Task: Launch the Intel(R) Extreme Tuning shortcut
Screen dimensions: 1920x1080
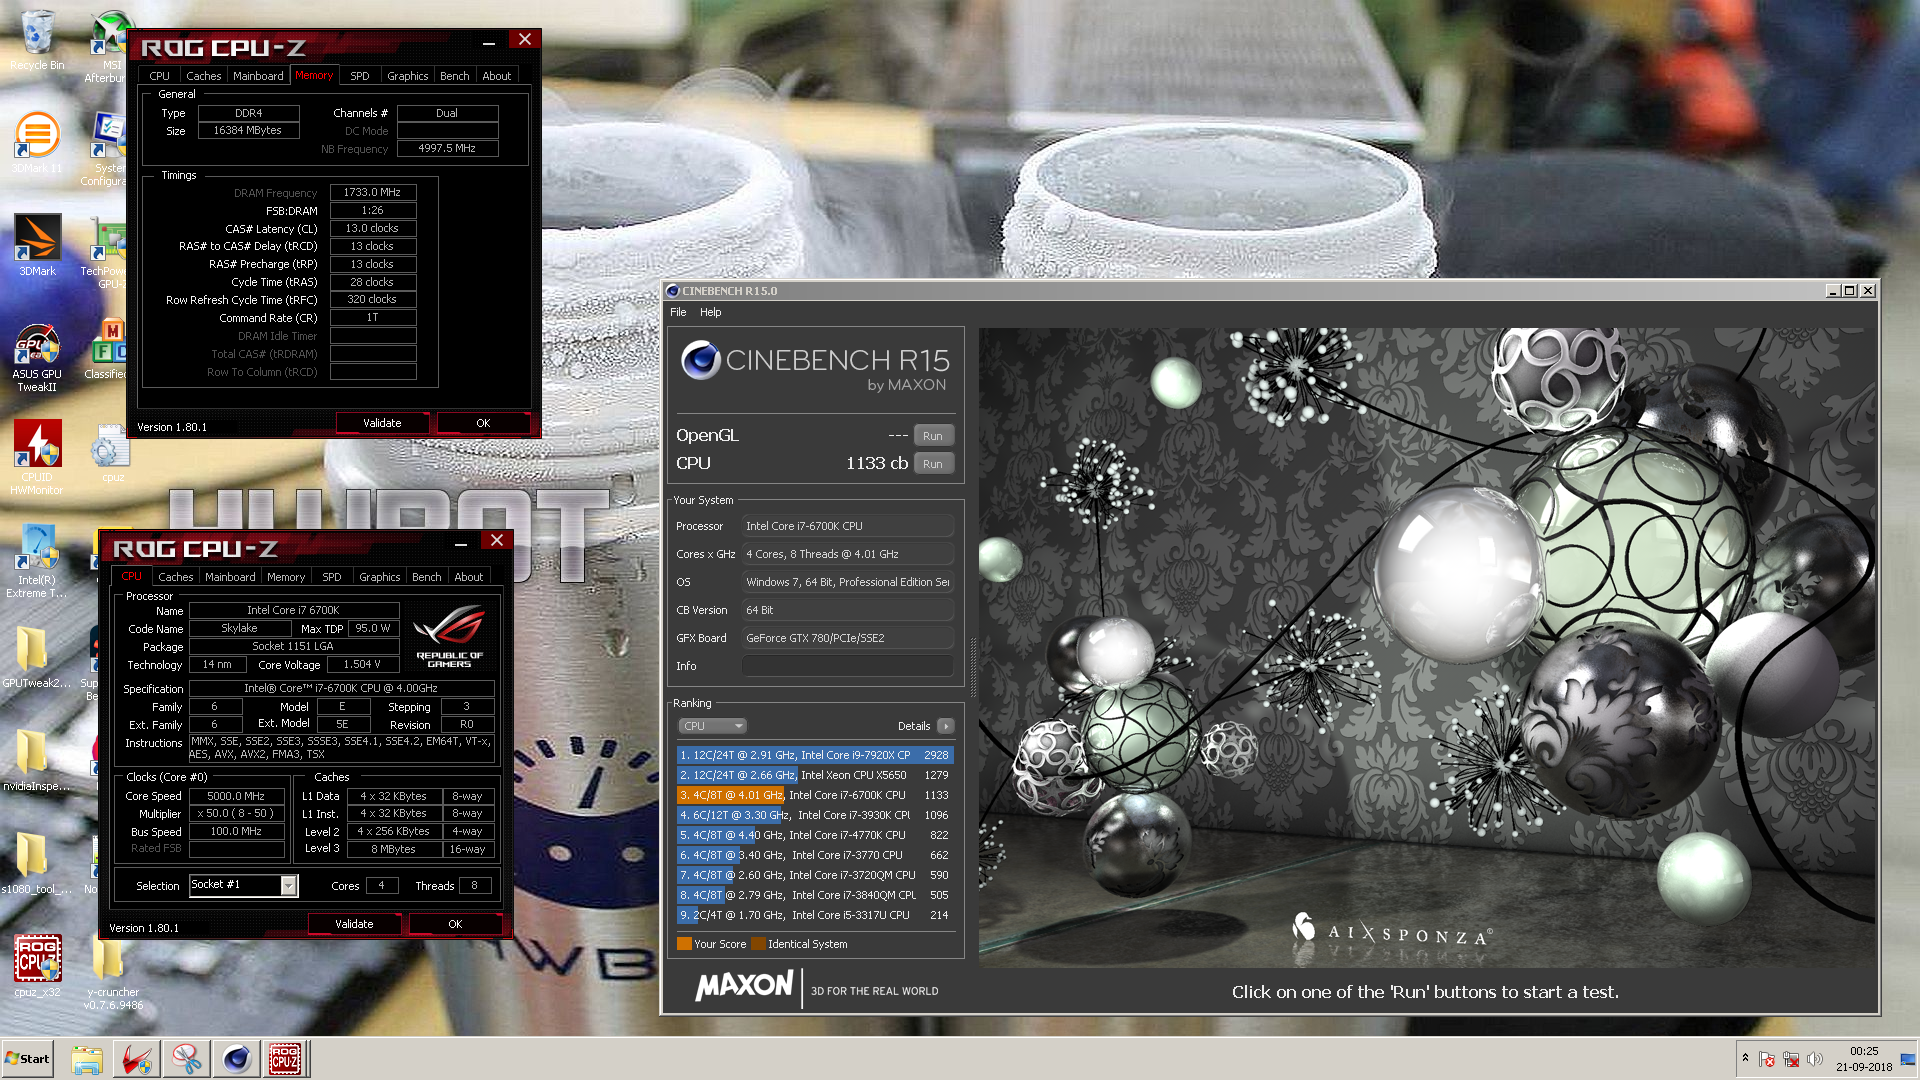Action: [x=37, y=561]
